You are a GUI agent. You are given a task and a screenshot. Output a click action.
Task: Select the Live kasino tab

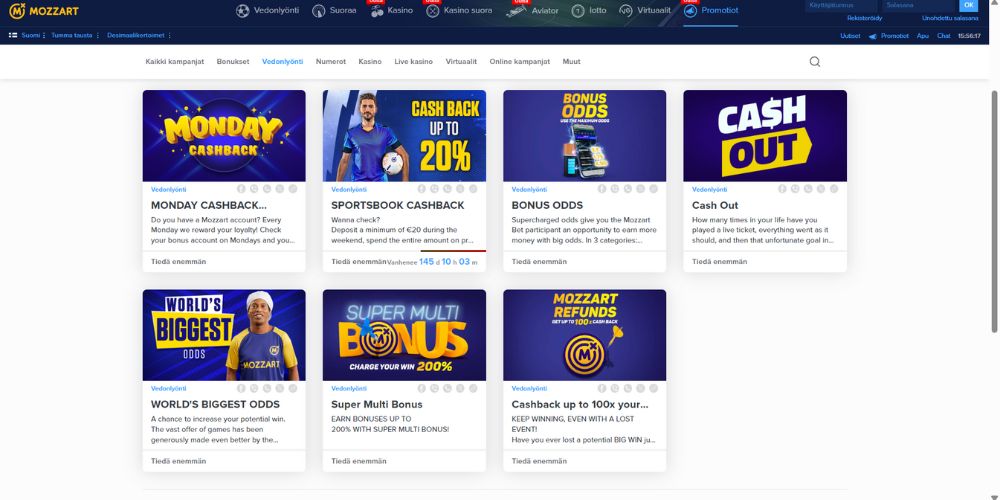click(x=413, y=62)
